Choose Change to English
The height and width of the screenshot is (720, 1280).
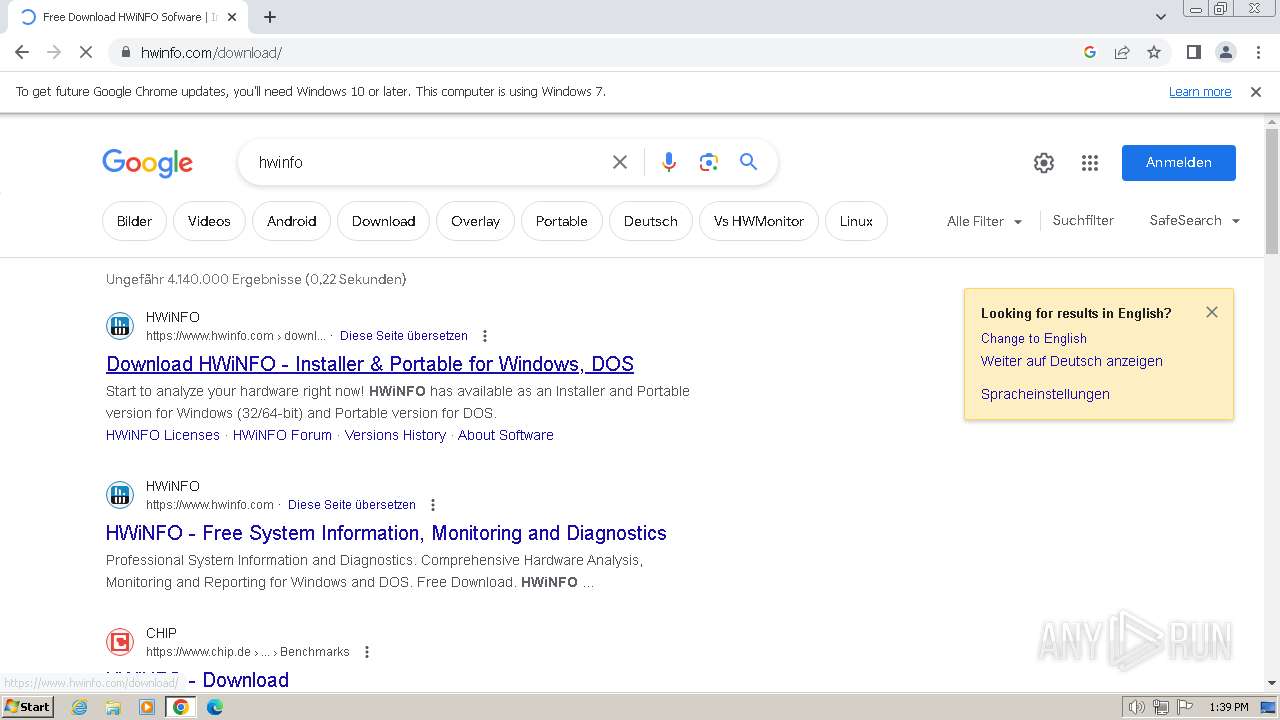pos(1033,338)
